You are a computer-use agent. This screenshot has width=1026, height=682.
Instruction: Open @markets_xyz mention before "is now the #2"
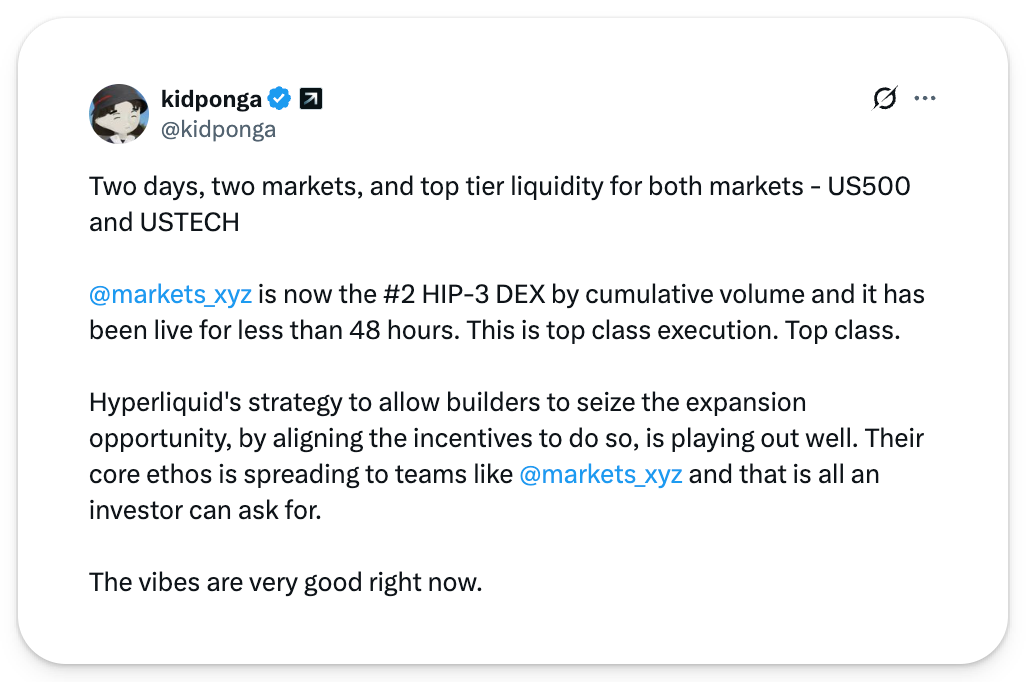pyautogui.click(x=170, y=295)
